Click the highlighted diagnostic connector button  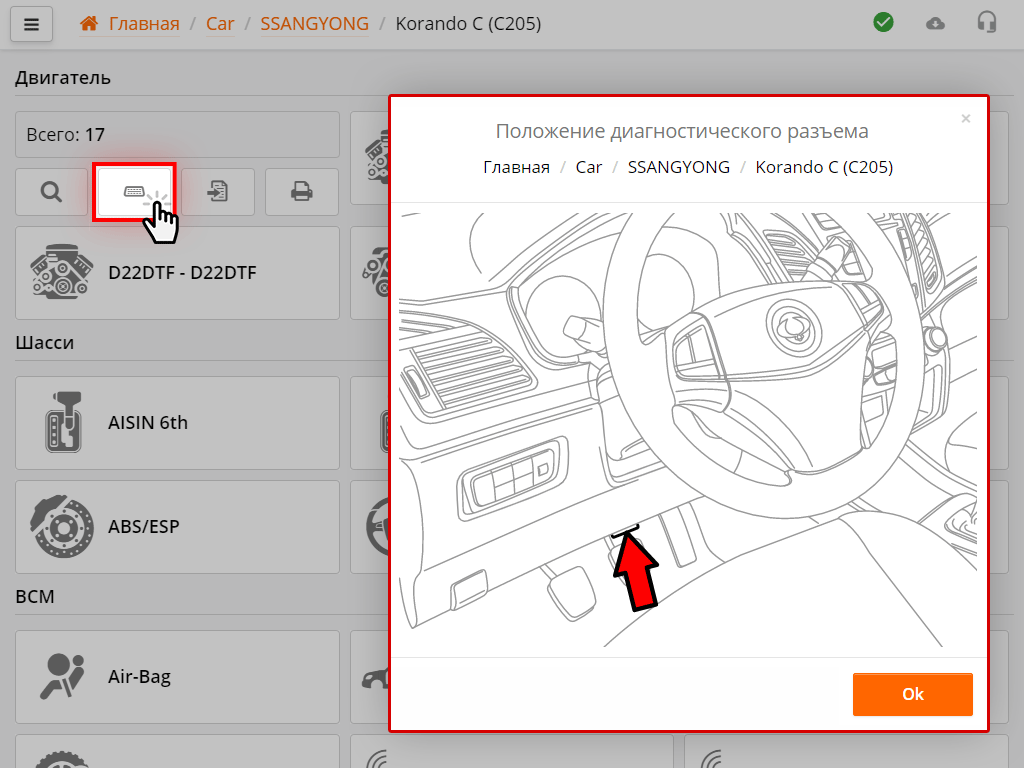pyautogui.click(x=134, y=192)
